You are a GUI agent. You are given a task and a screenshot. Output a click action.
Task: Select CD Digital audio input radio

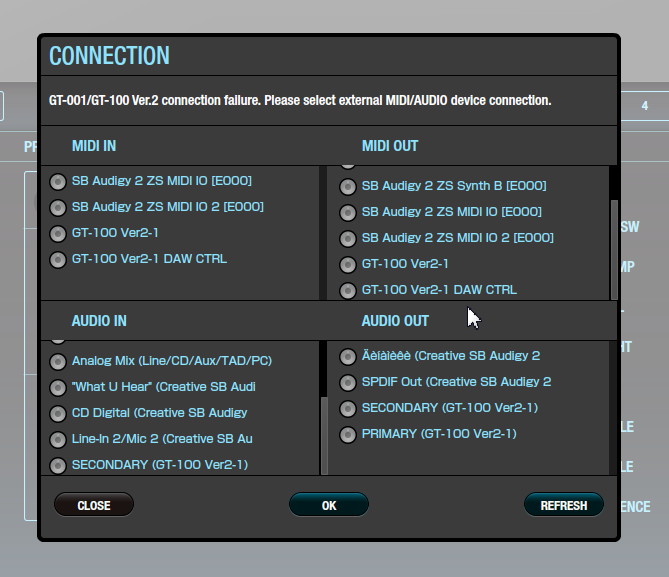pyautogui.click(x=58, y=414)
